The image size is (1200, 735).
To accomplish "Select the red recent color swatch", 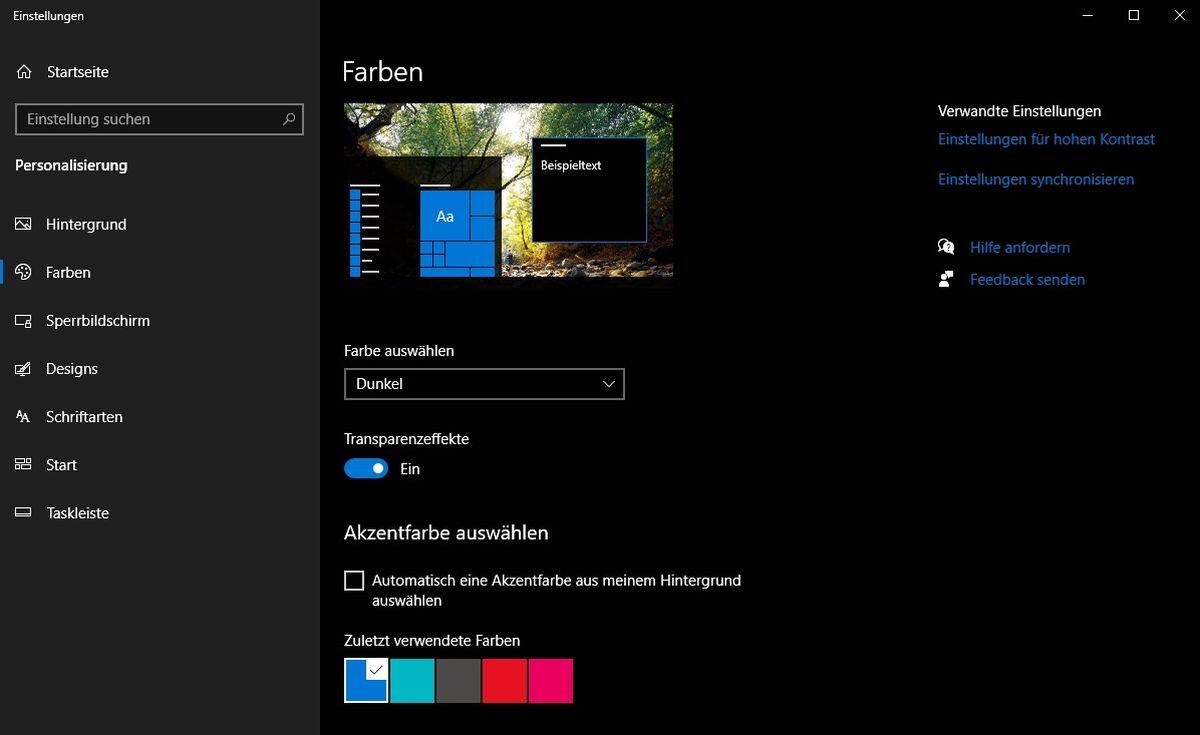I will [x=504, y=680].
